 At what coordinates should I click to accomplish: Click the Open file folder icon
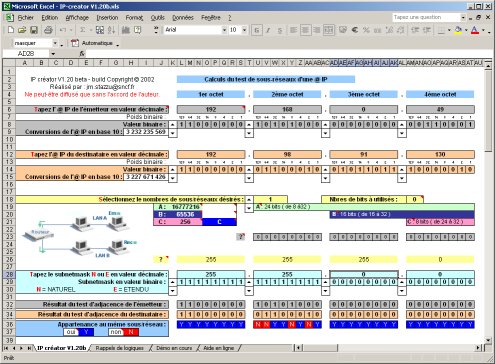click(x=22, y=30)
